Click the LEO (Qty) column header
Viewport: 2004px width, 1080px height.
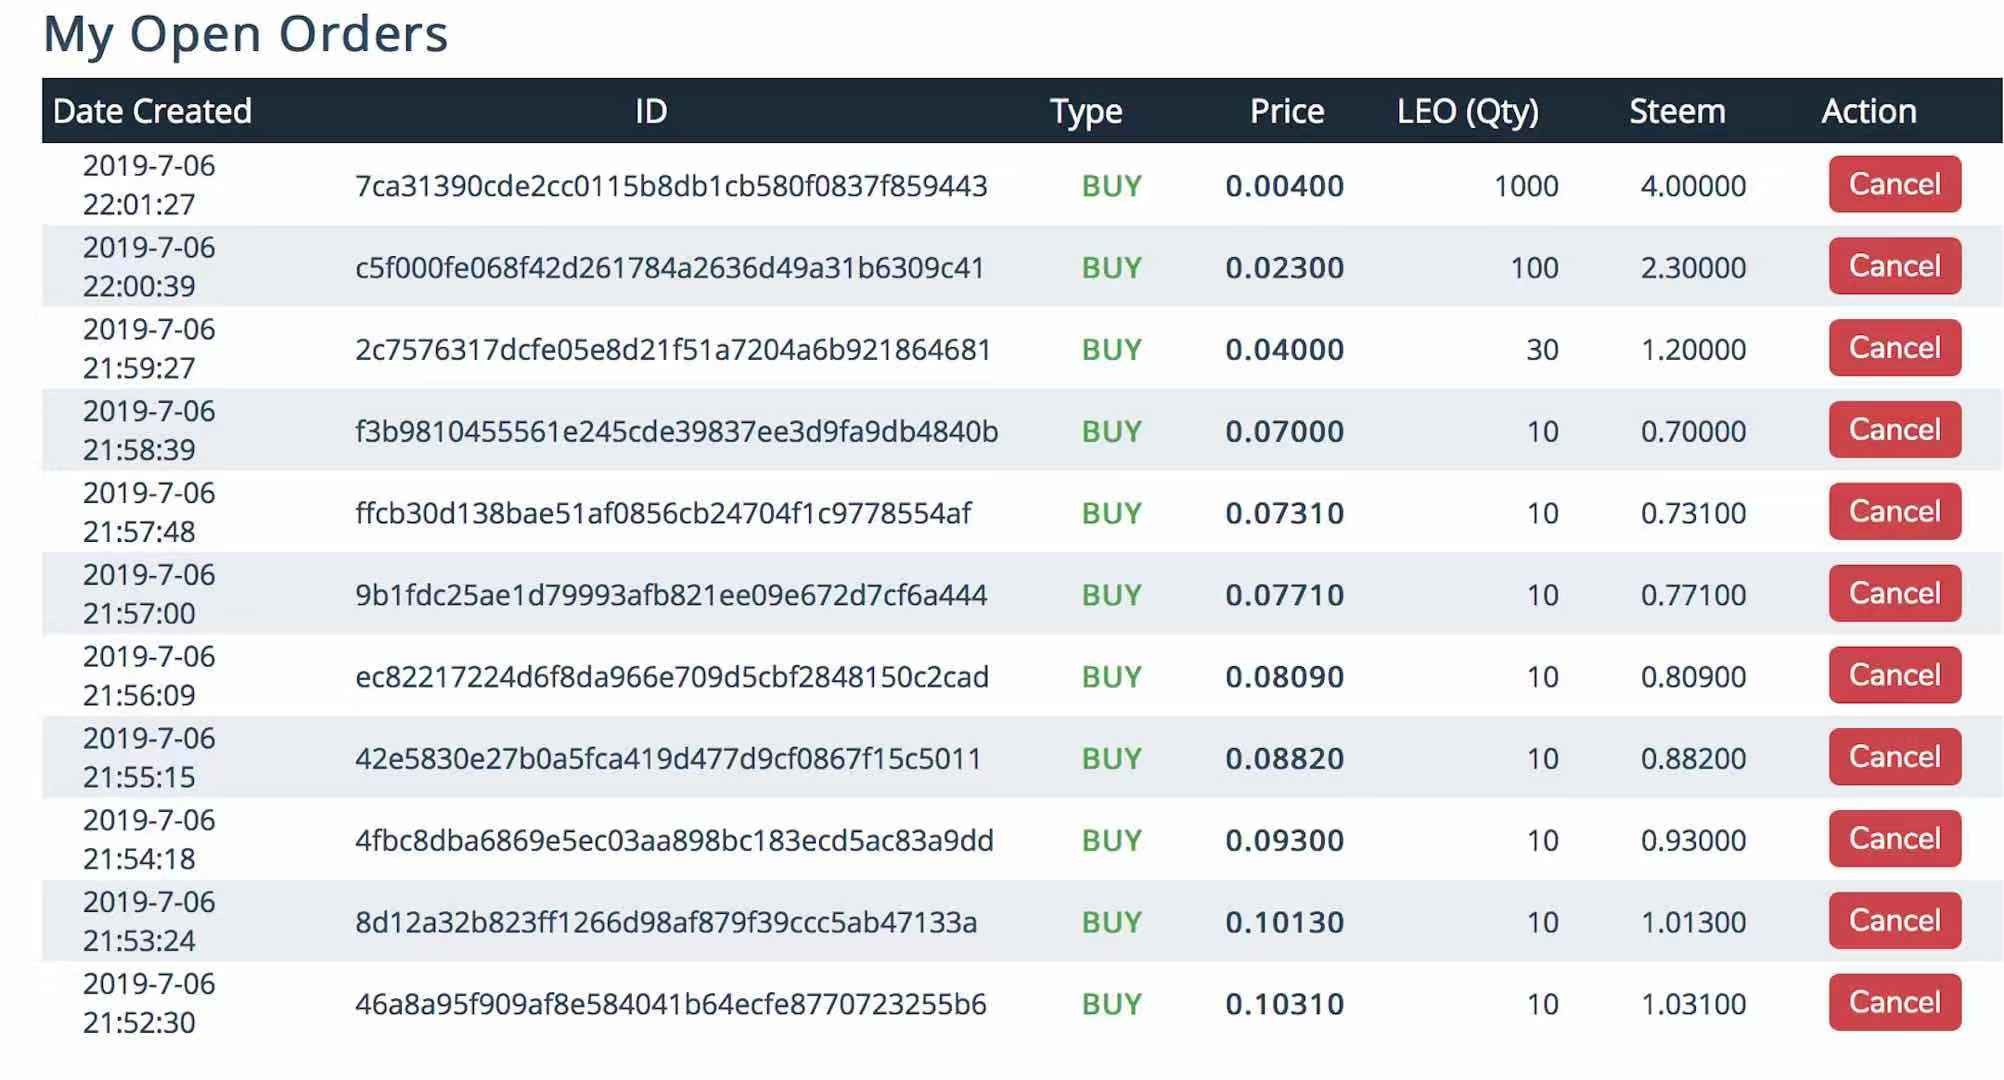[1467, 111]
